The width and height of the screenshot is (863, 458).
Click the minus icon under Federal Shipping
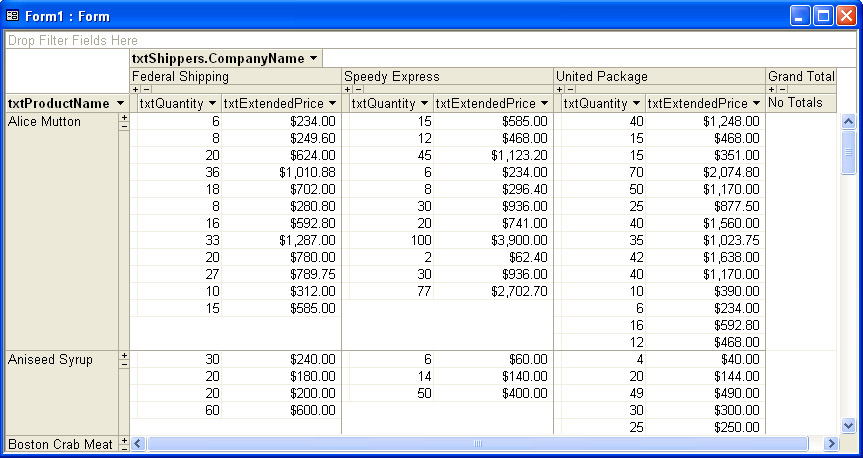pos(144,90)
